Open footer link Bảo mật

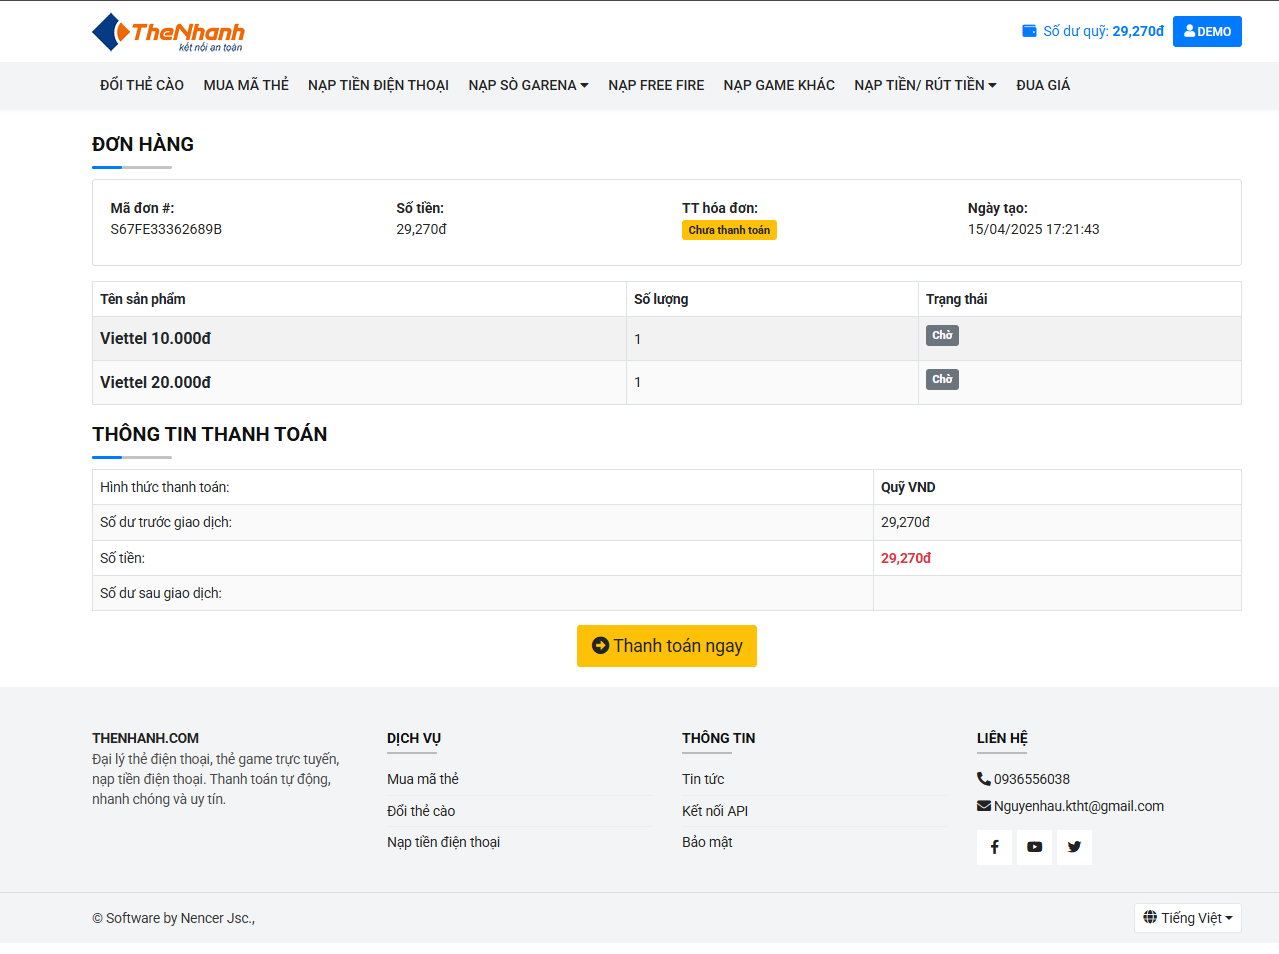pyautogui.click(x=707, y=842)
